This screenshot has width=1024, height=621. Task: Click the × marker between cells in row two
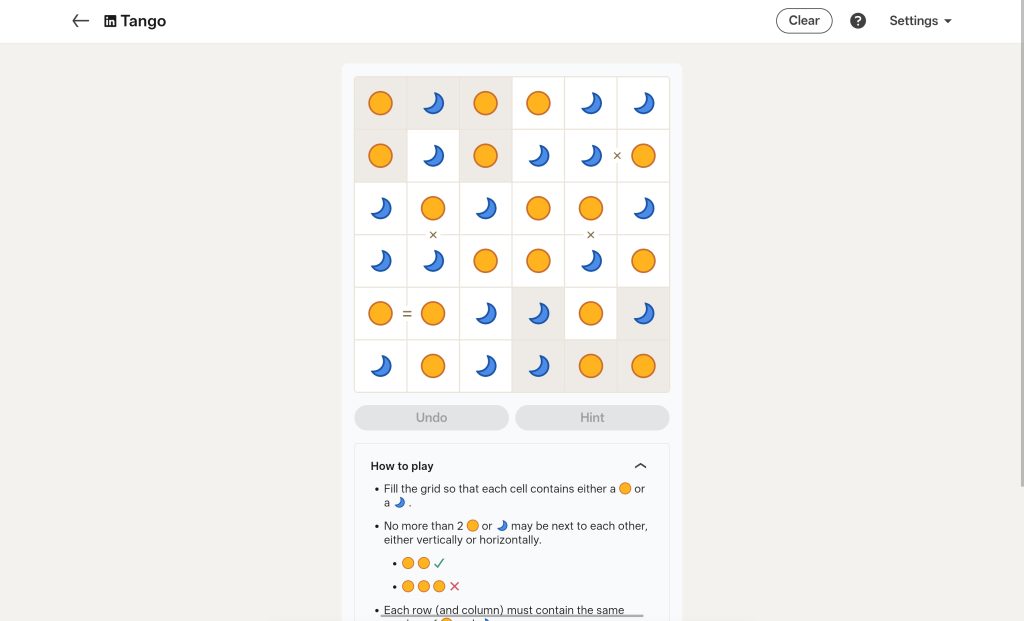(x=617, y=155)
